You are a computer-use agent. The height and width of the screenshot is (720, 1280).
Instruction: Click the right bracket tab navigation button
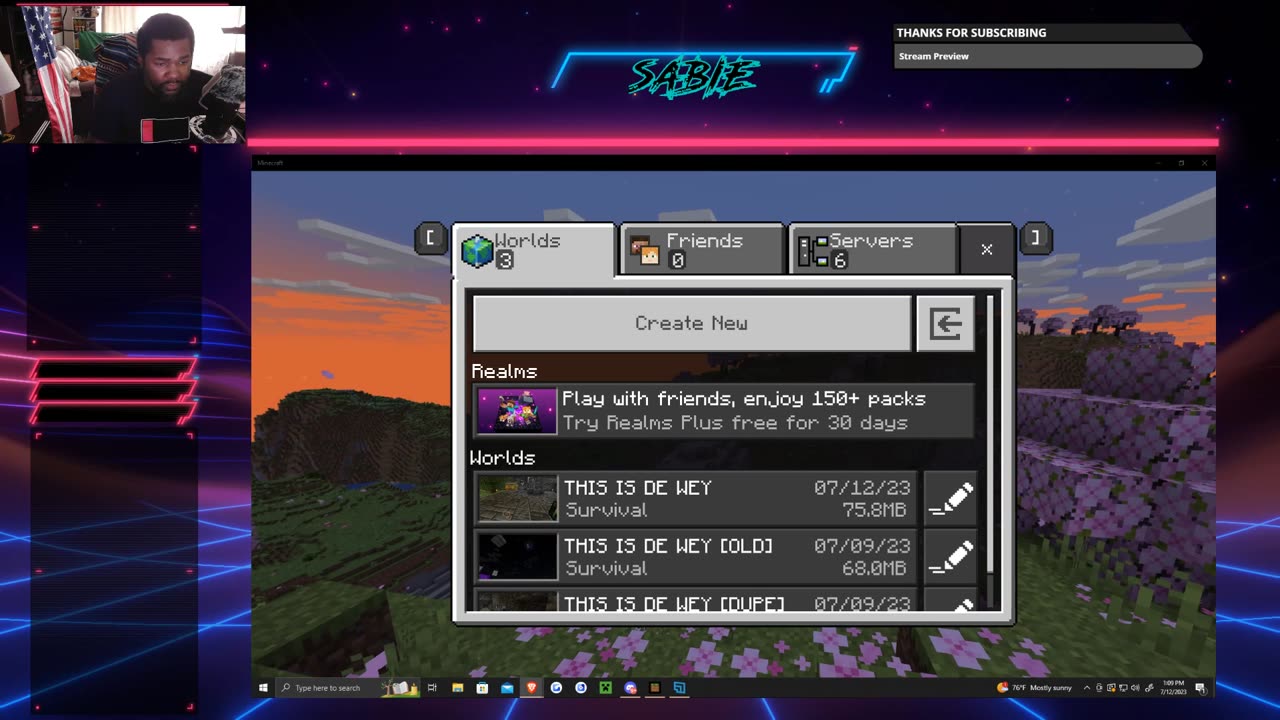[1036, 238]
